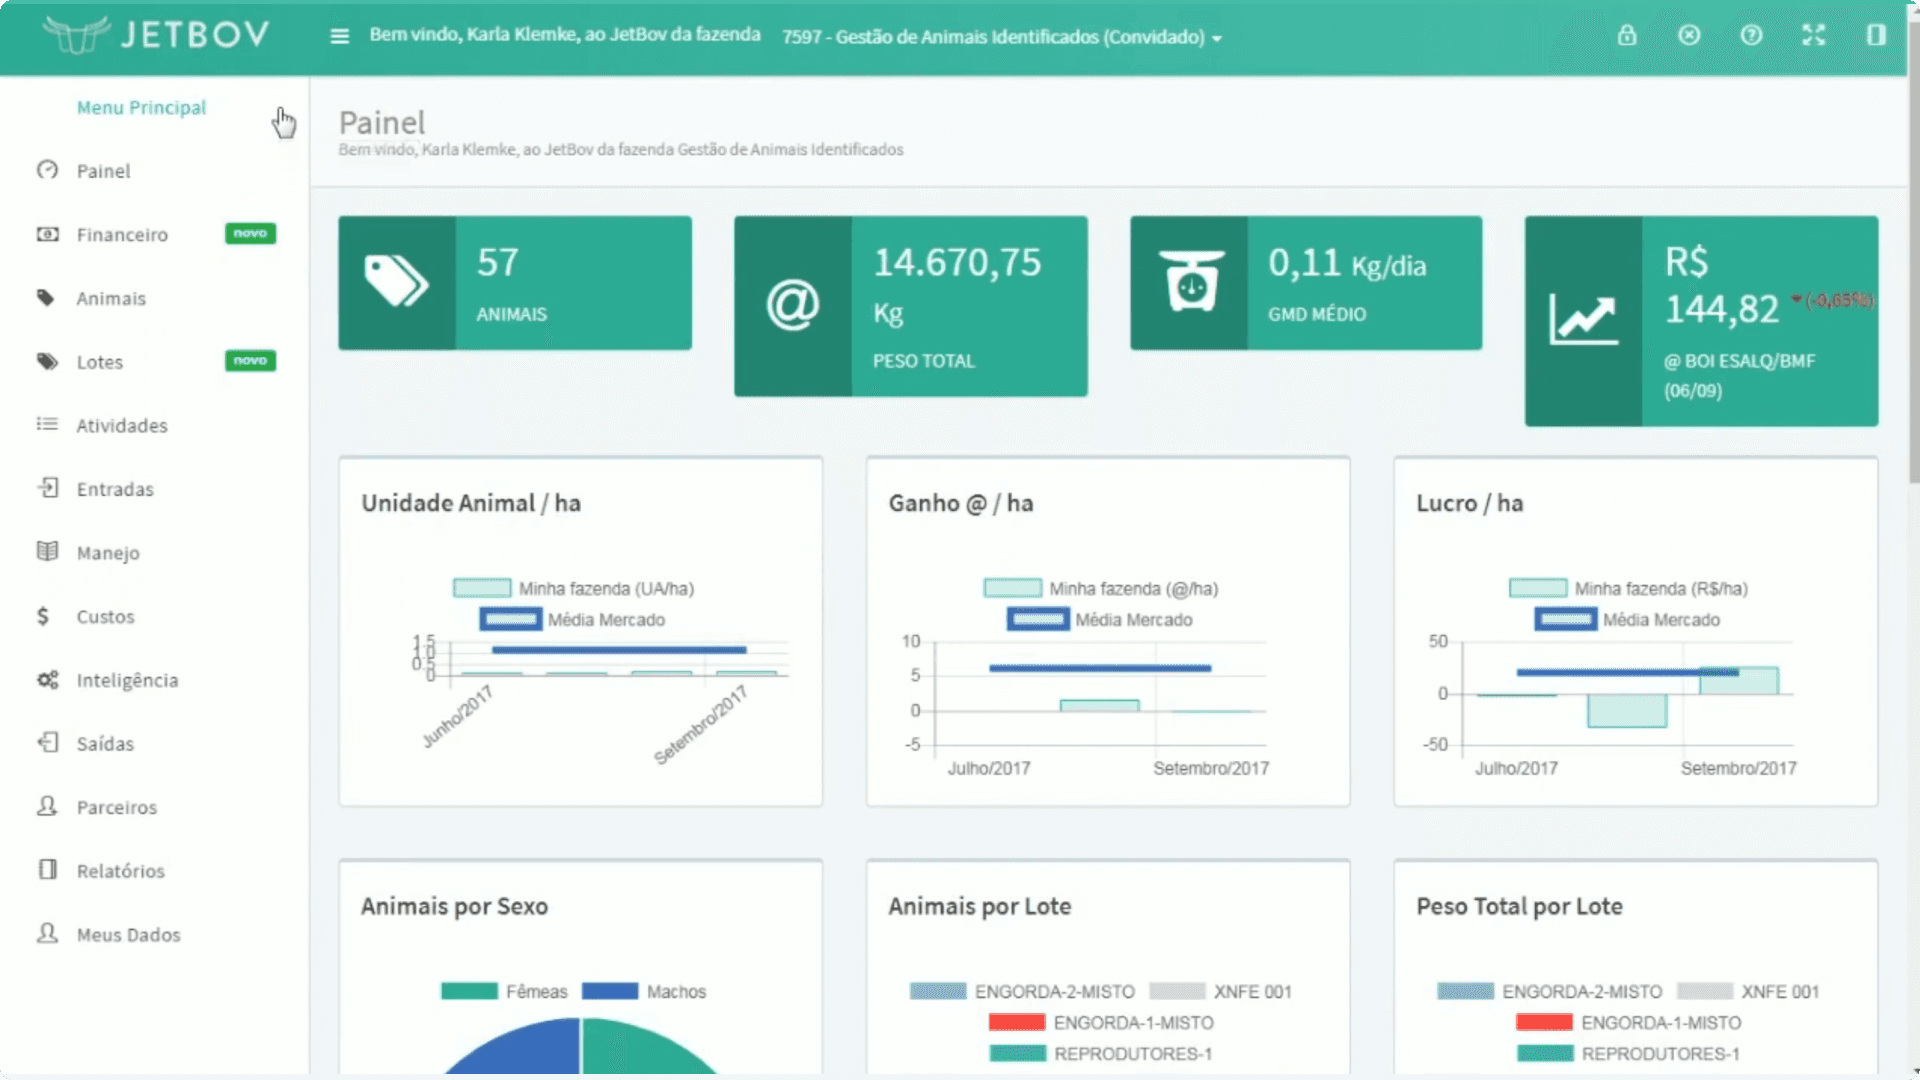Click the novo badge beside Financeiro

tap(250, 233)
